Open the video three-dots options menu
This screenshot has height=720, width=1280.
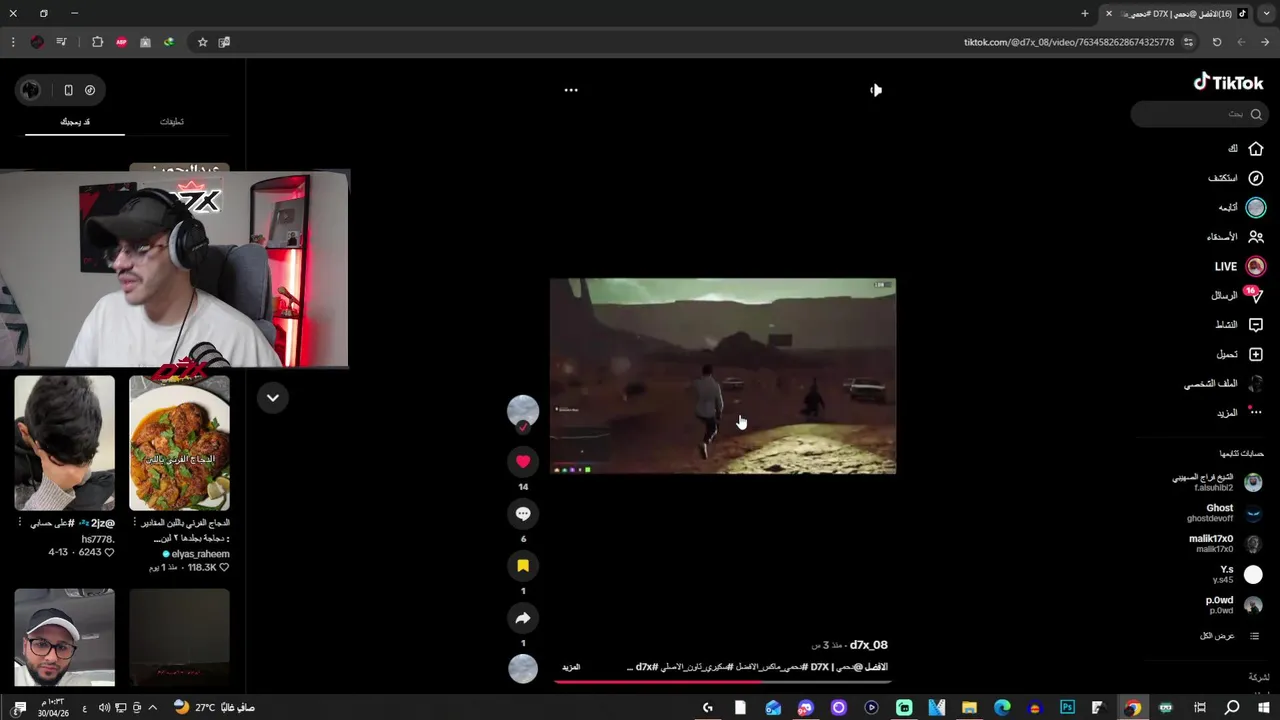click(571, 90)
